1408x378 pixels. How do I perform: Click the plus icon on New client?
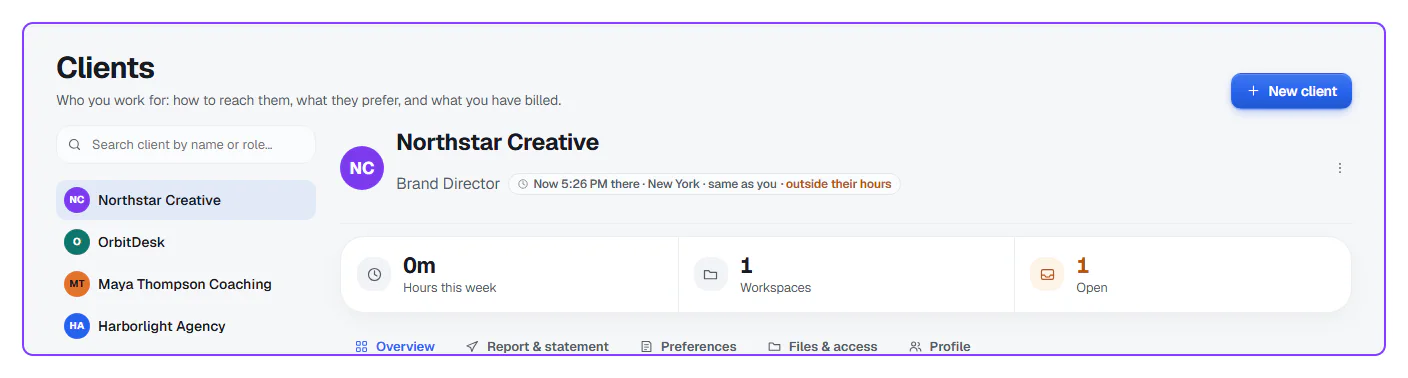pos(1253,91)
